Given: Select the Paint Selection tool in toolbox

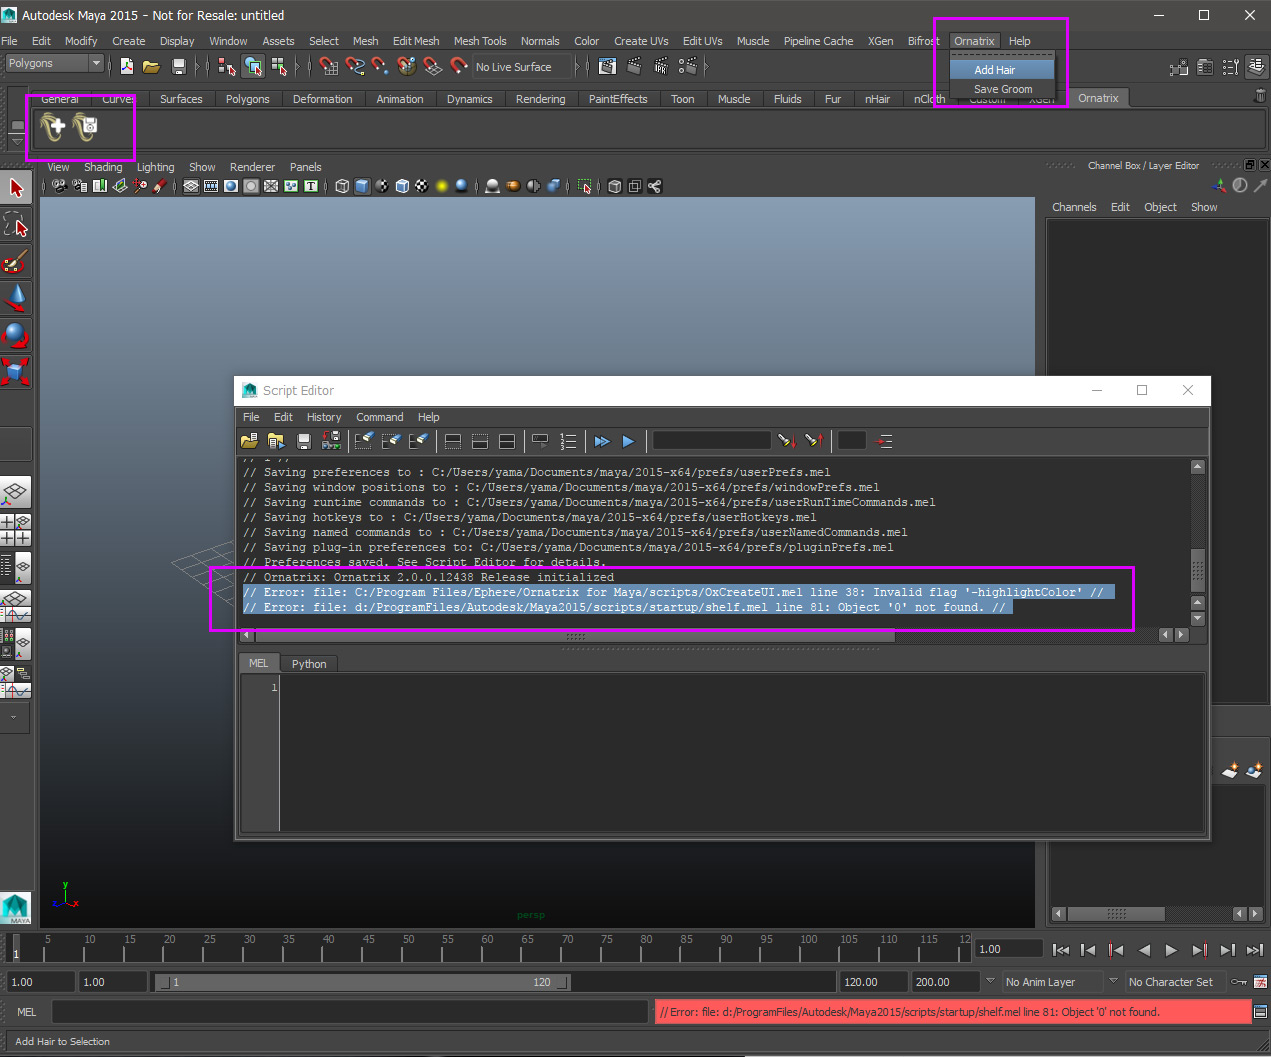Looking at the screenshot, I should click(x=15, y=262).
